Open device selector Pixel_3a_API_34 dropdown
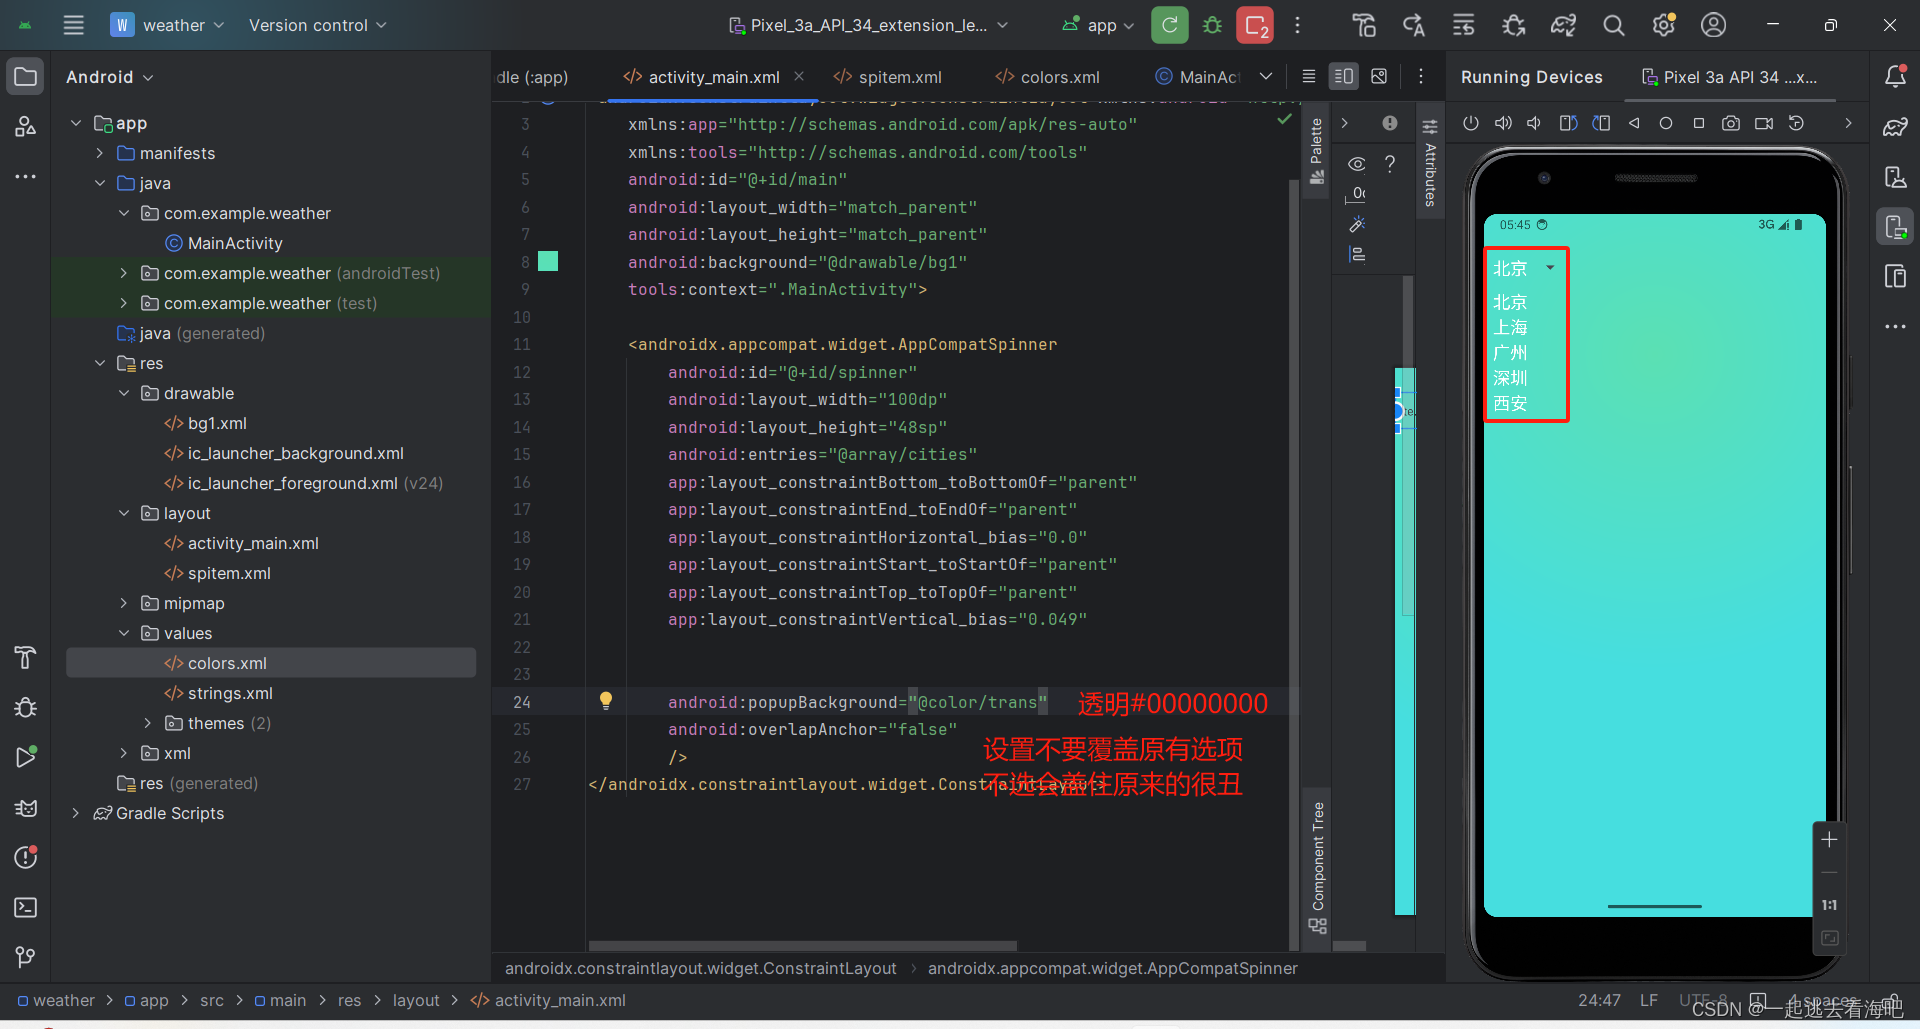 pyautogui.click(x=868, y=25)
